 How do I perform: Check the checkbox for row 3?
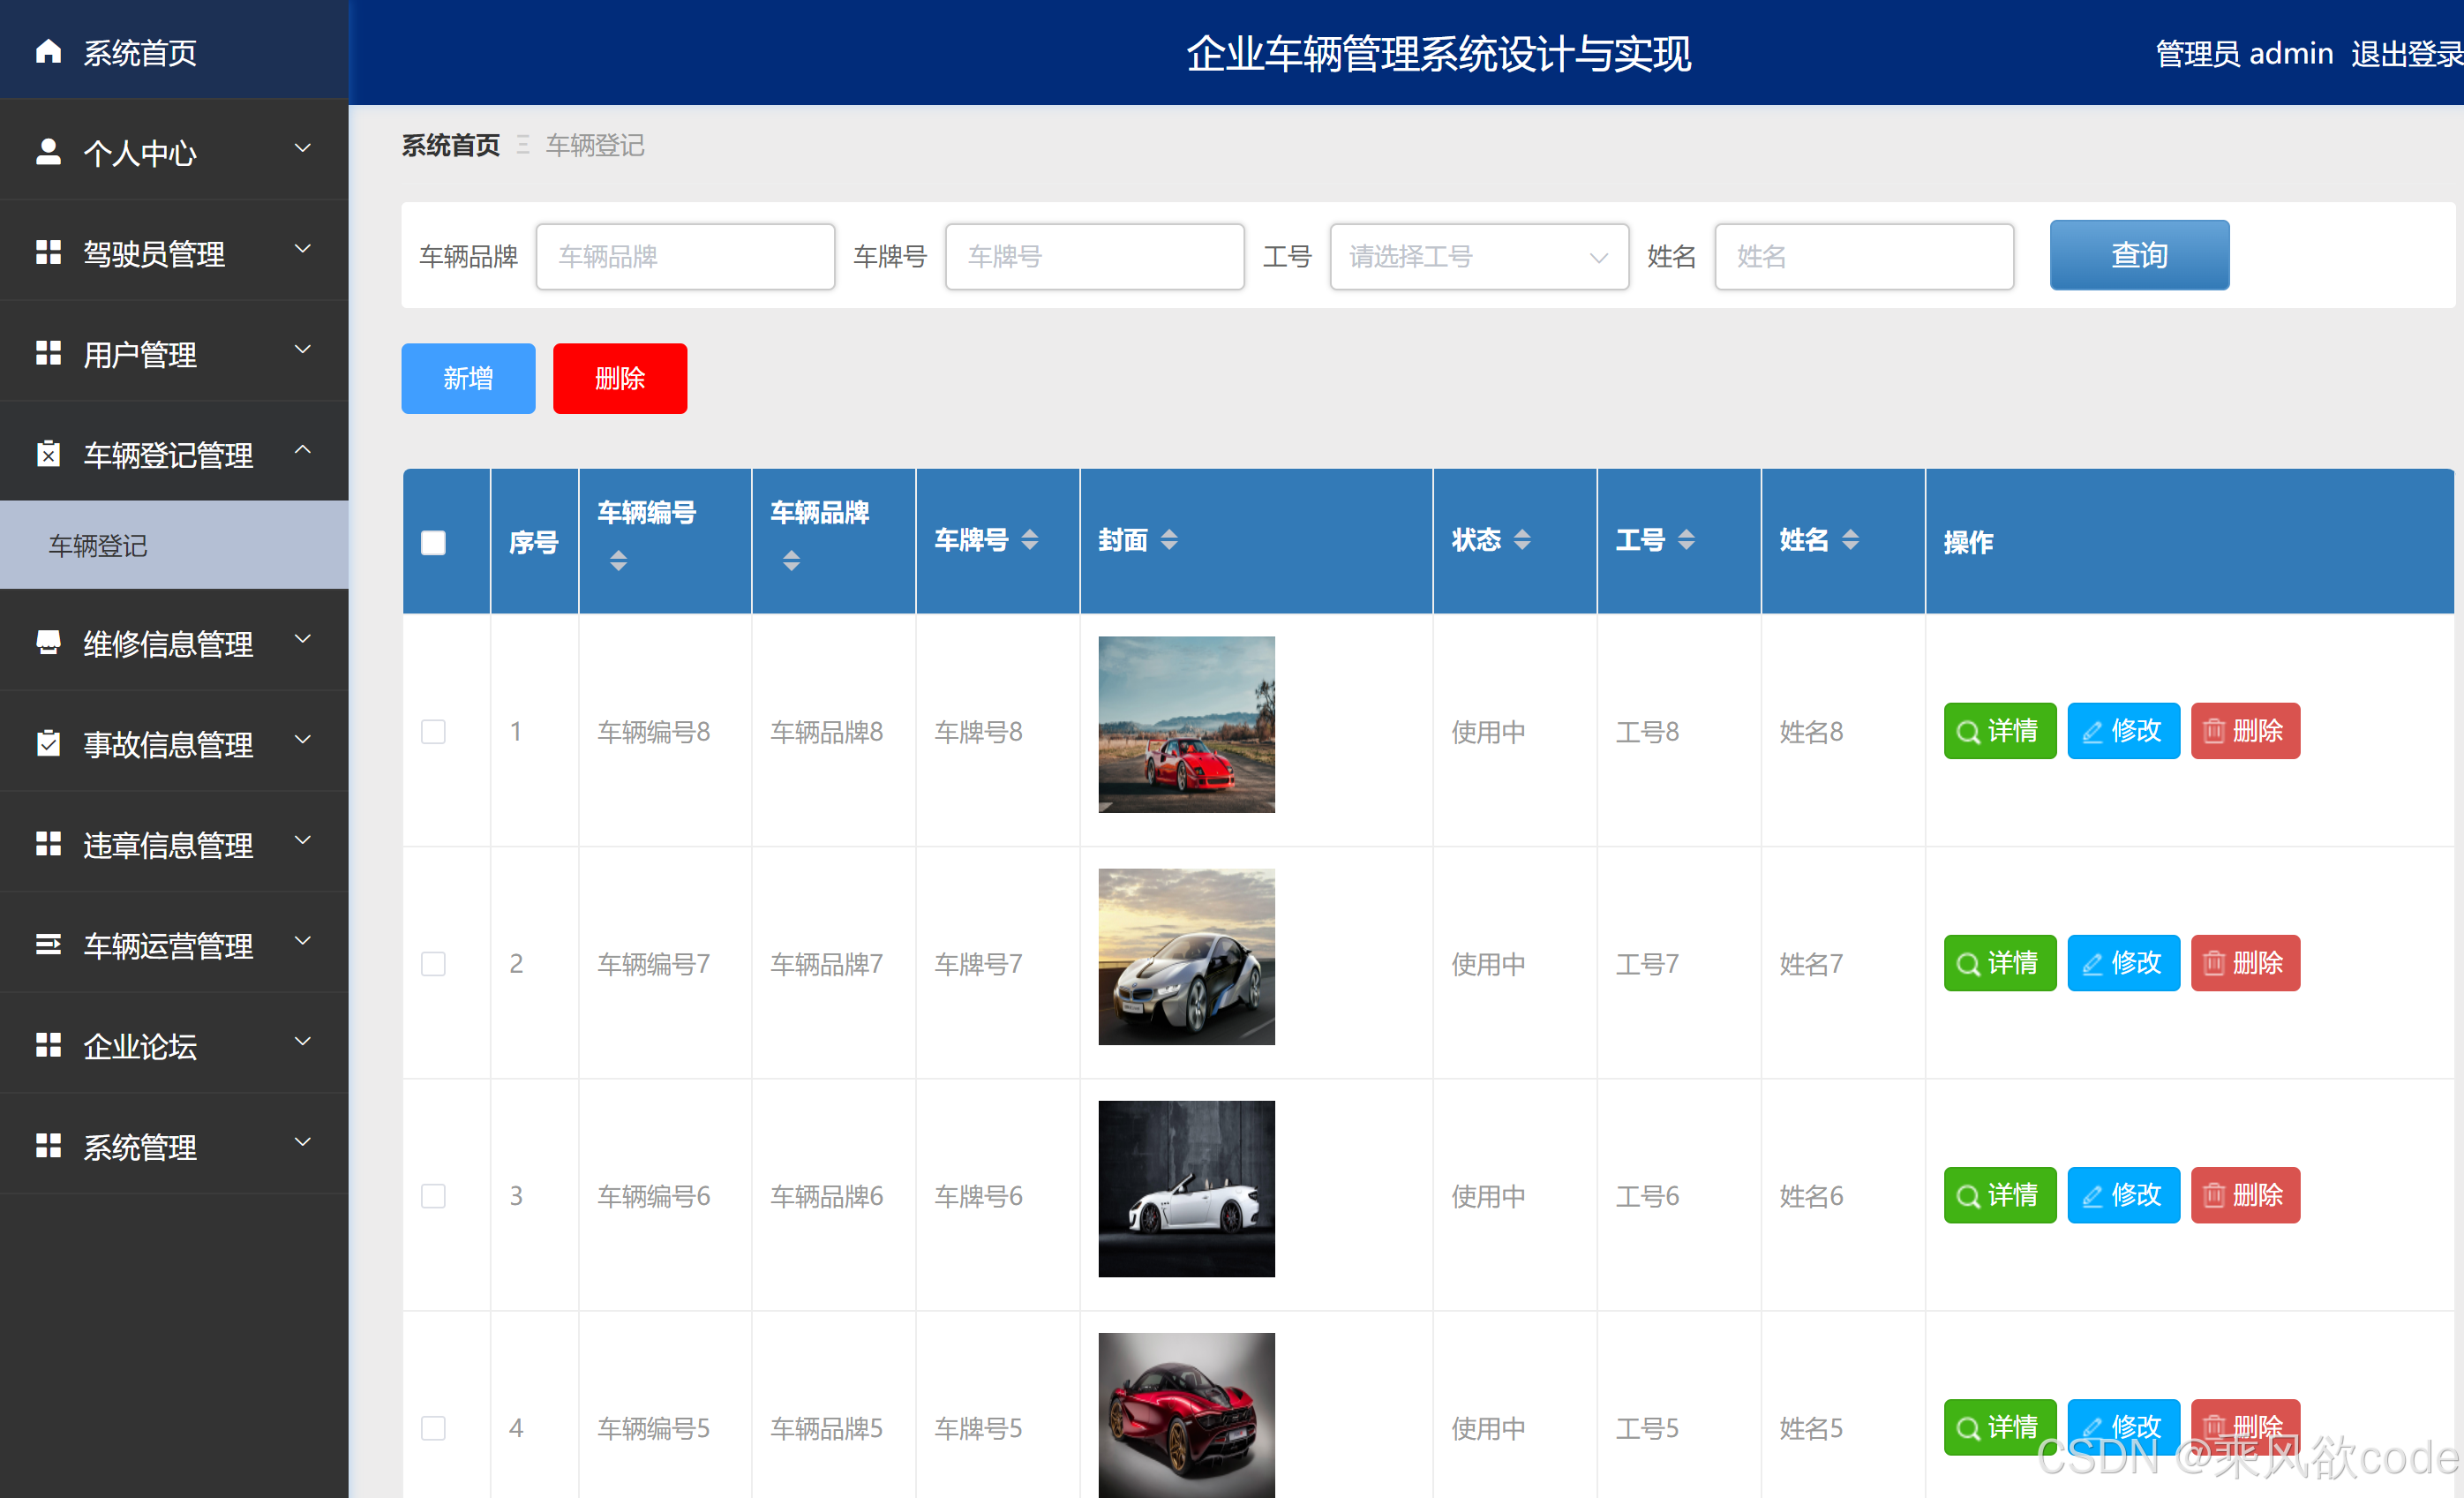pos(433,1195)
